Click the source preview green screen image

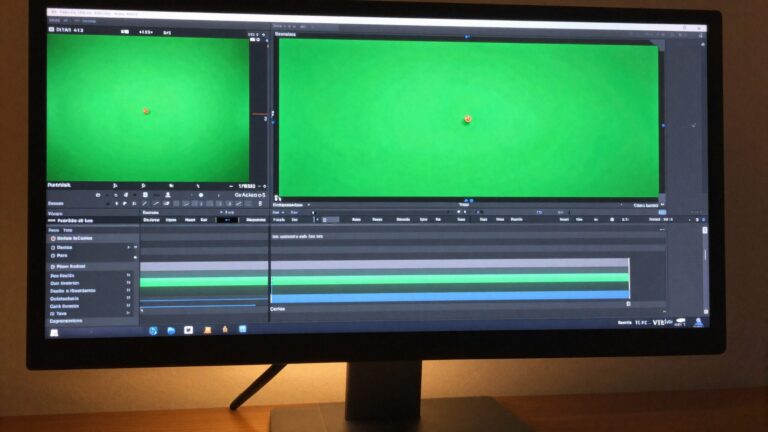coord(148,108)
